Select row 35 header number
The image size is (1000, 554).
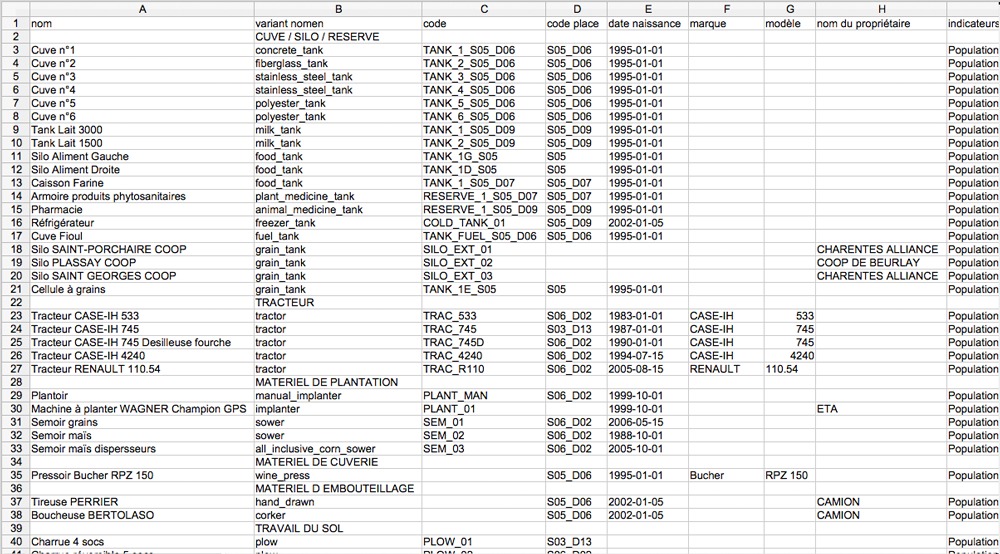(15, 475)
